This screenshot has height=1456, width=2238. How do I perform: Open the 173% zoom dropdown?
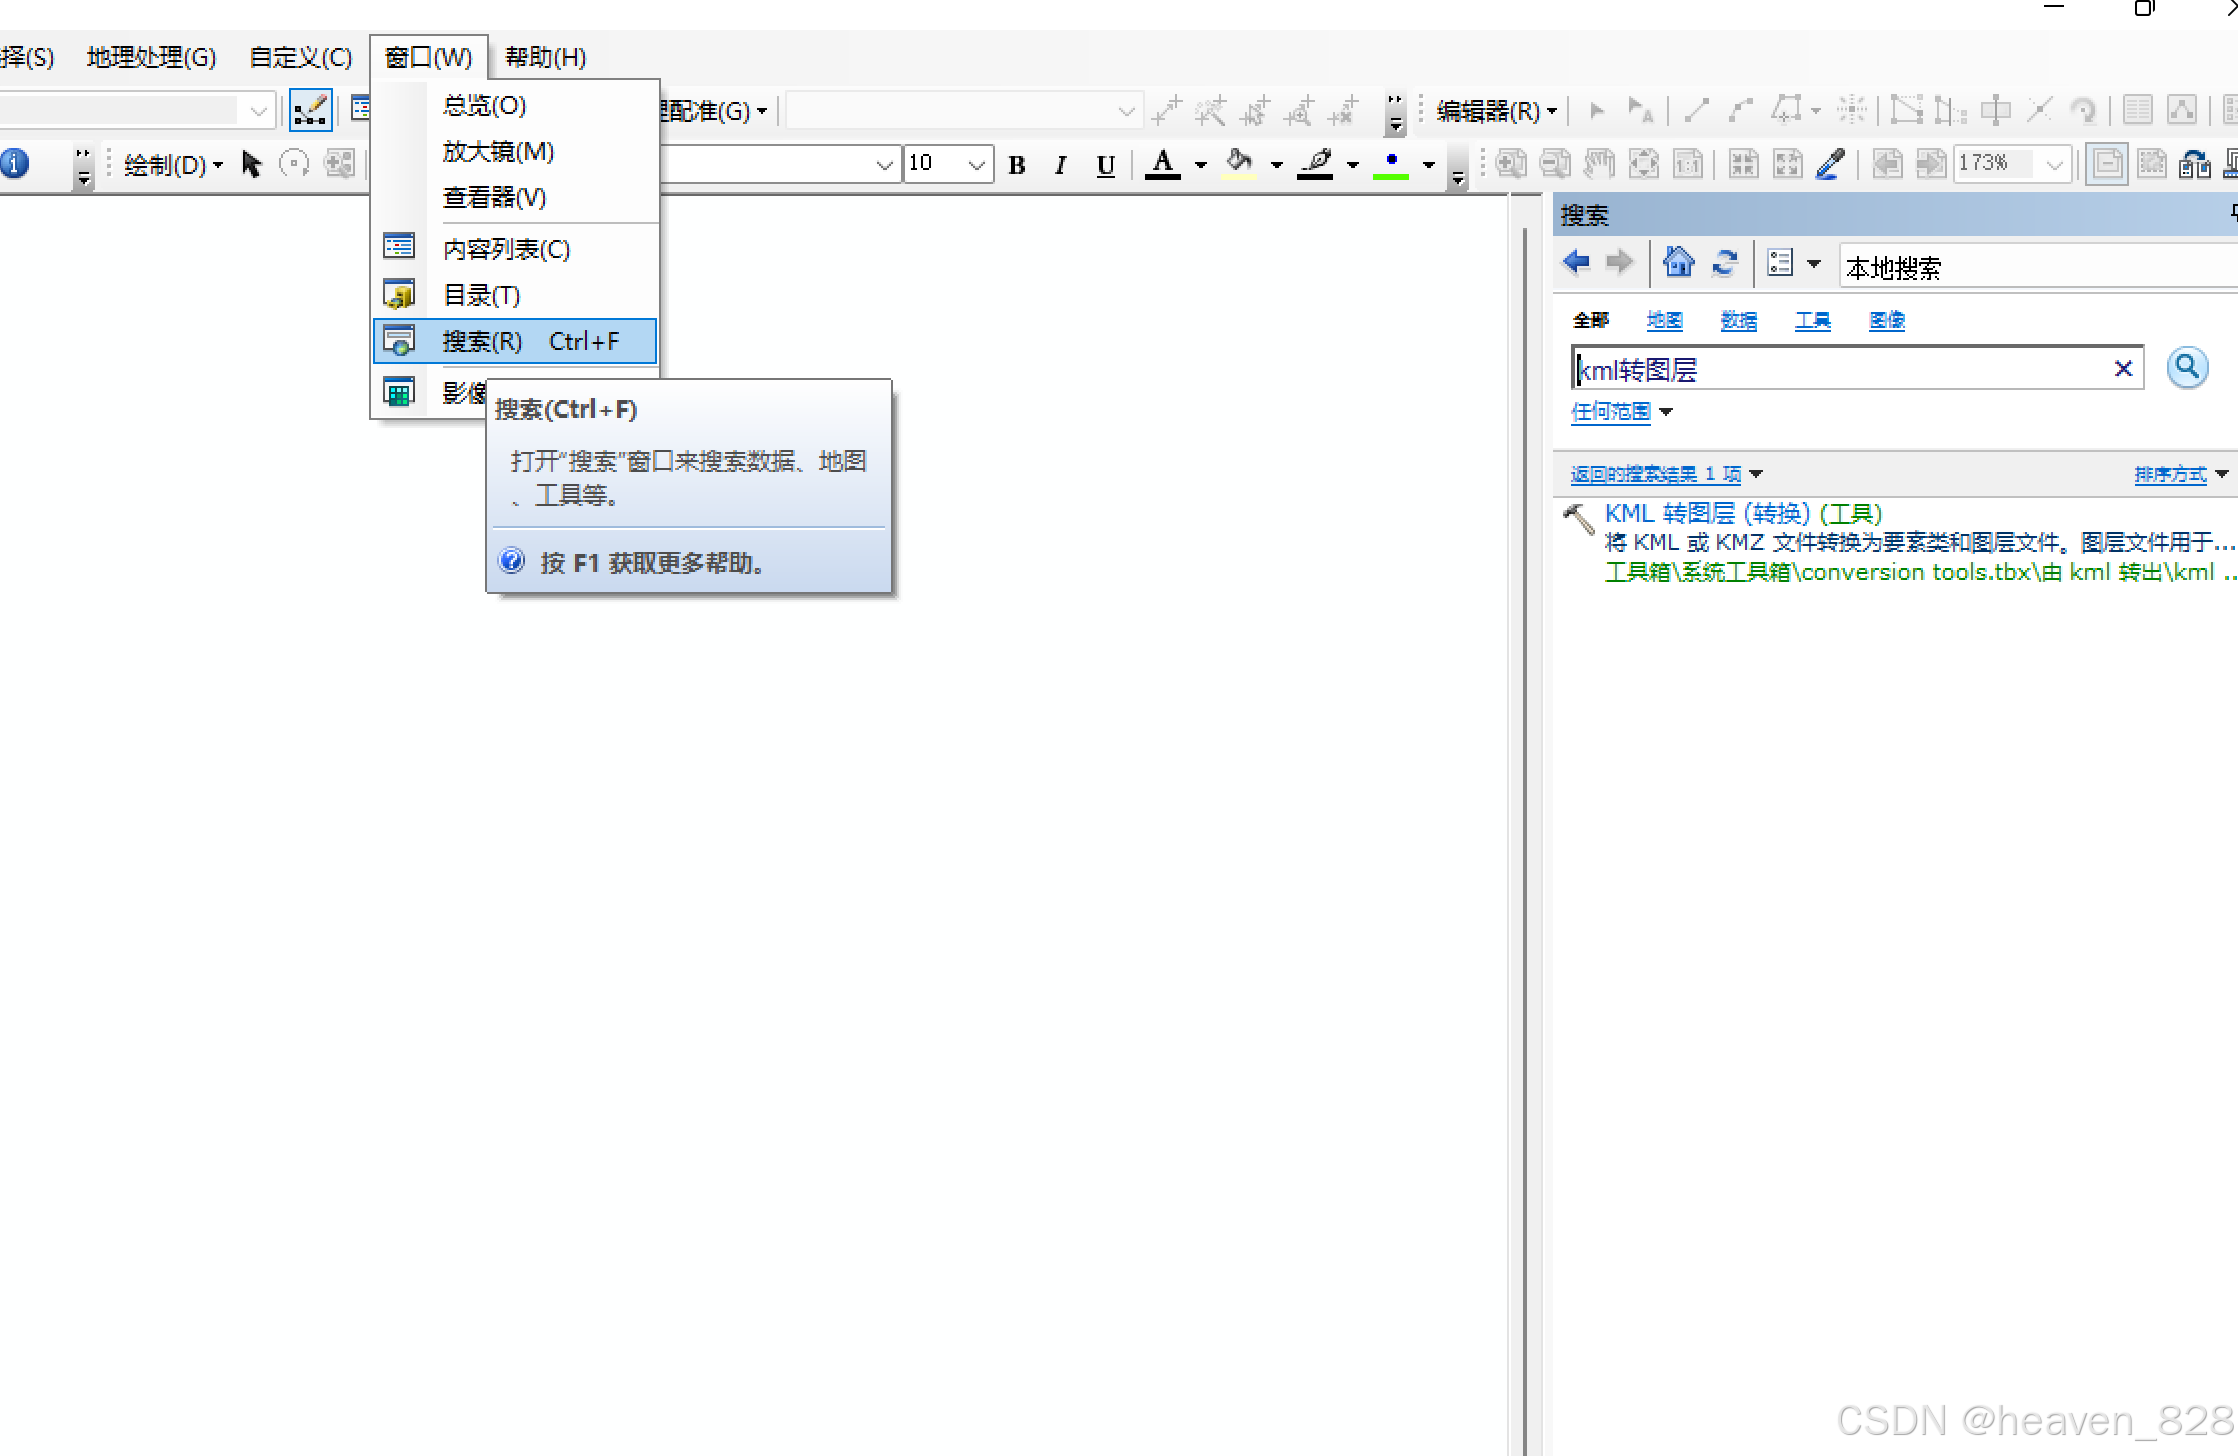2054,165
